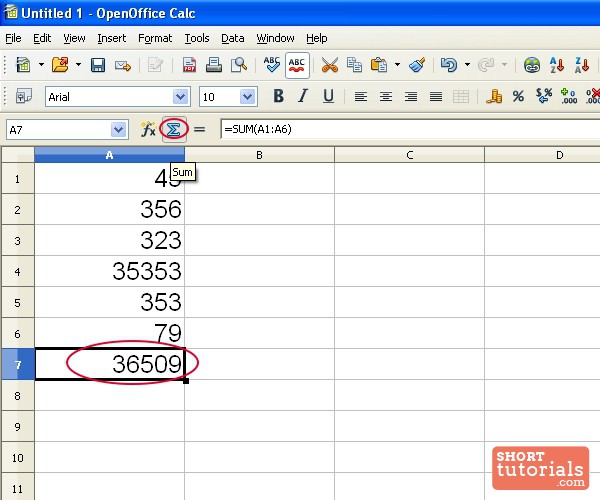The image size is (600, 500).
Task: Expand the Paste options dropdown arrow
Action: [x=398, y=65]
